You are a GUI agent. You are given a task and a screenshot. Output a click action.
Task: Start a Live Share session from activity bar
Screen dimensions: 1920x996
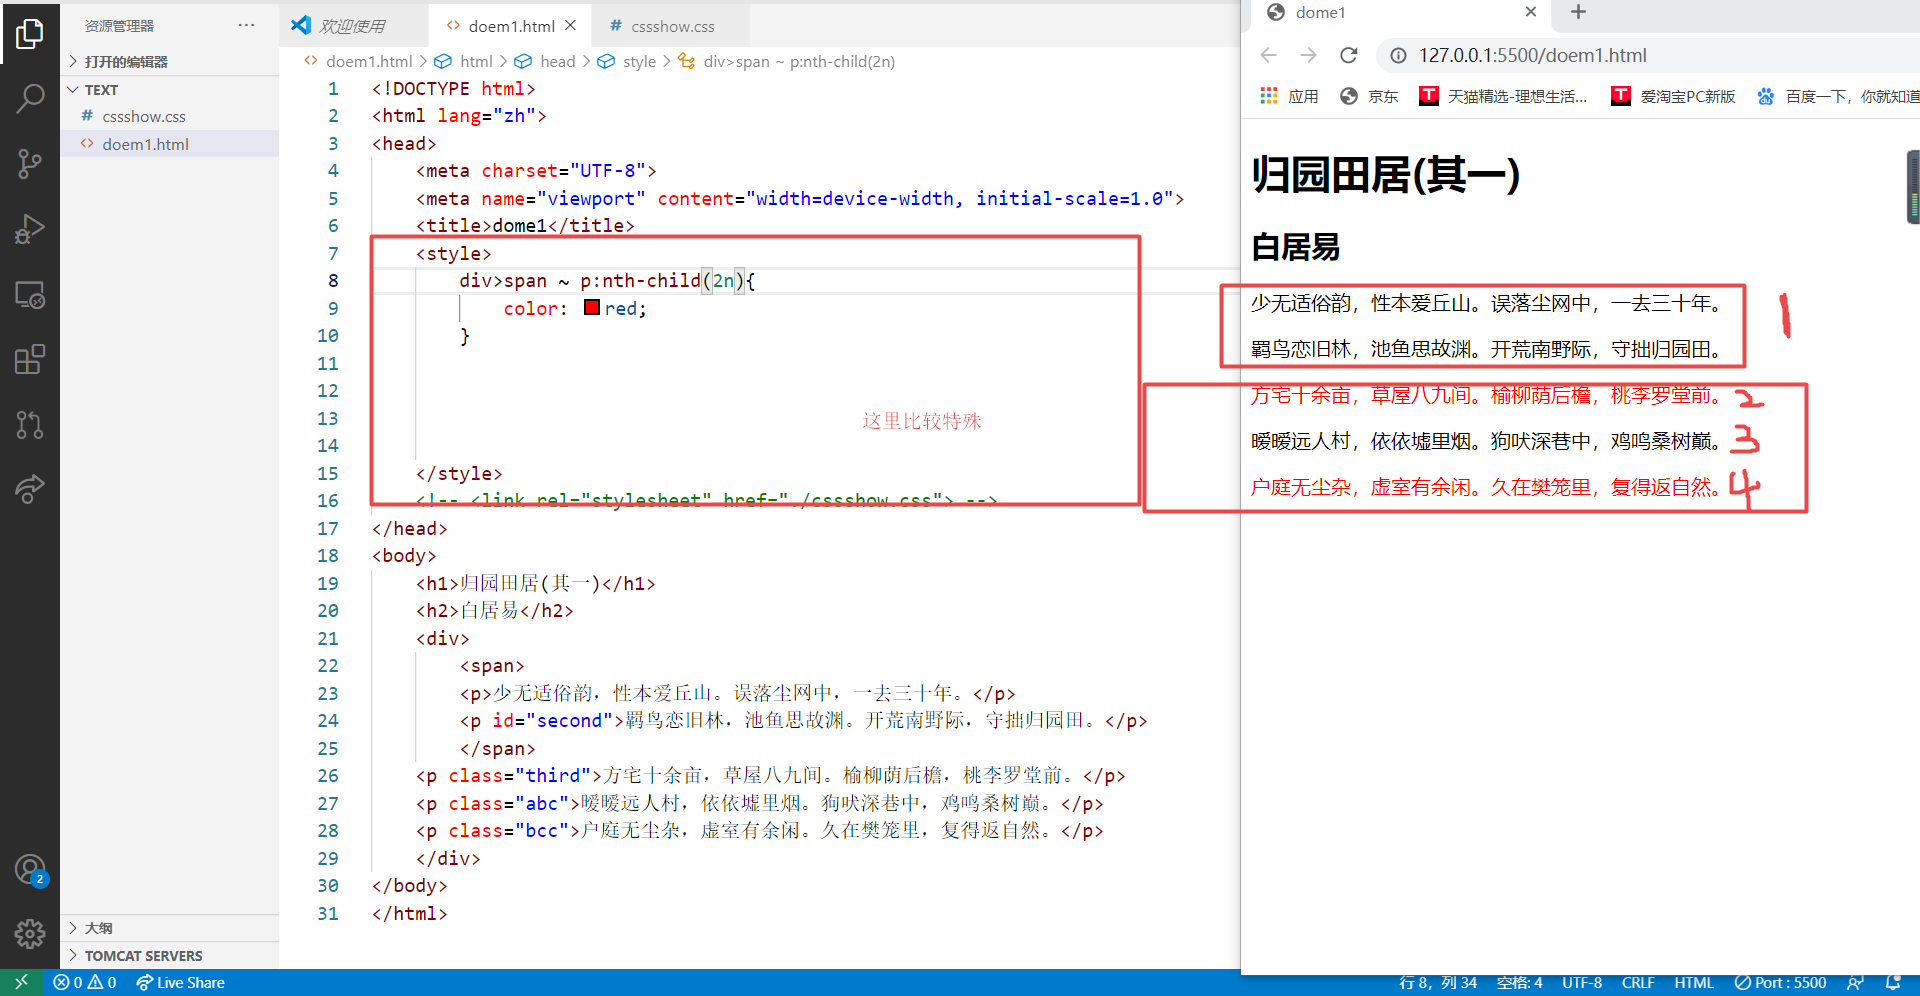tap(30, 489)
